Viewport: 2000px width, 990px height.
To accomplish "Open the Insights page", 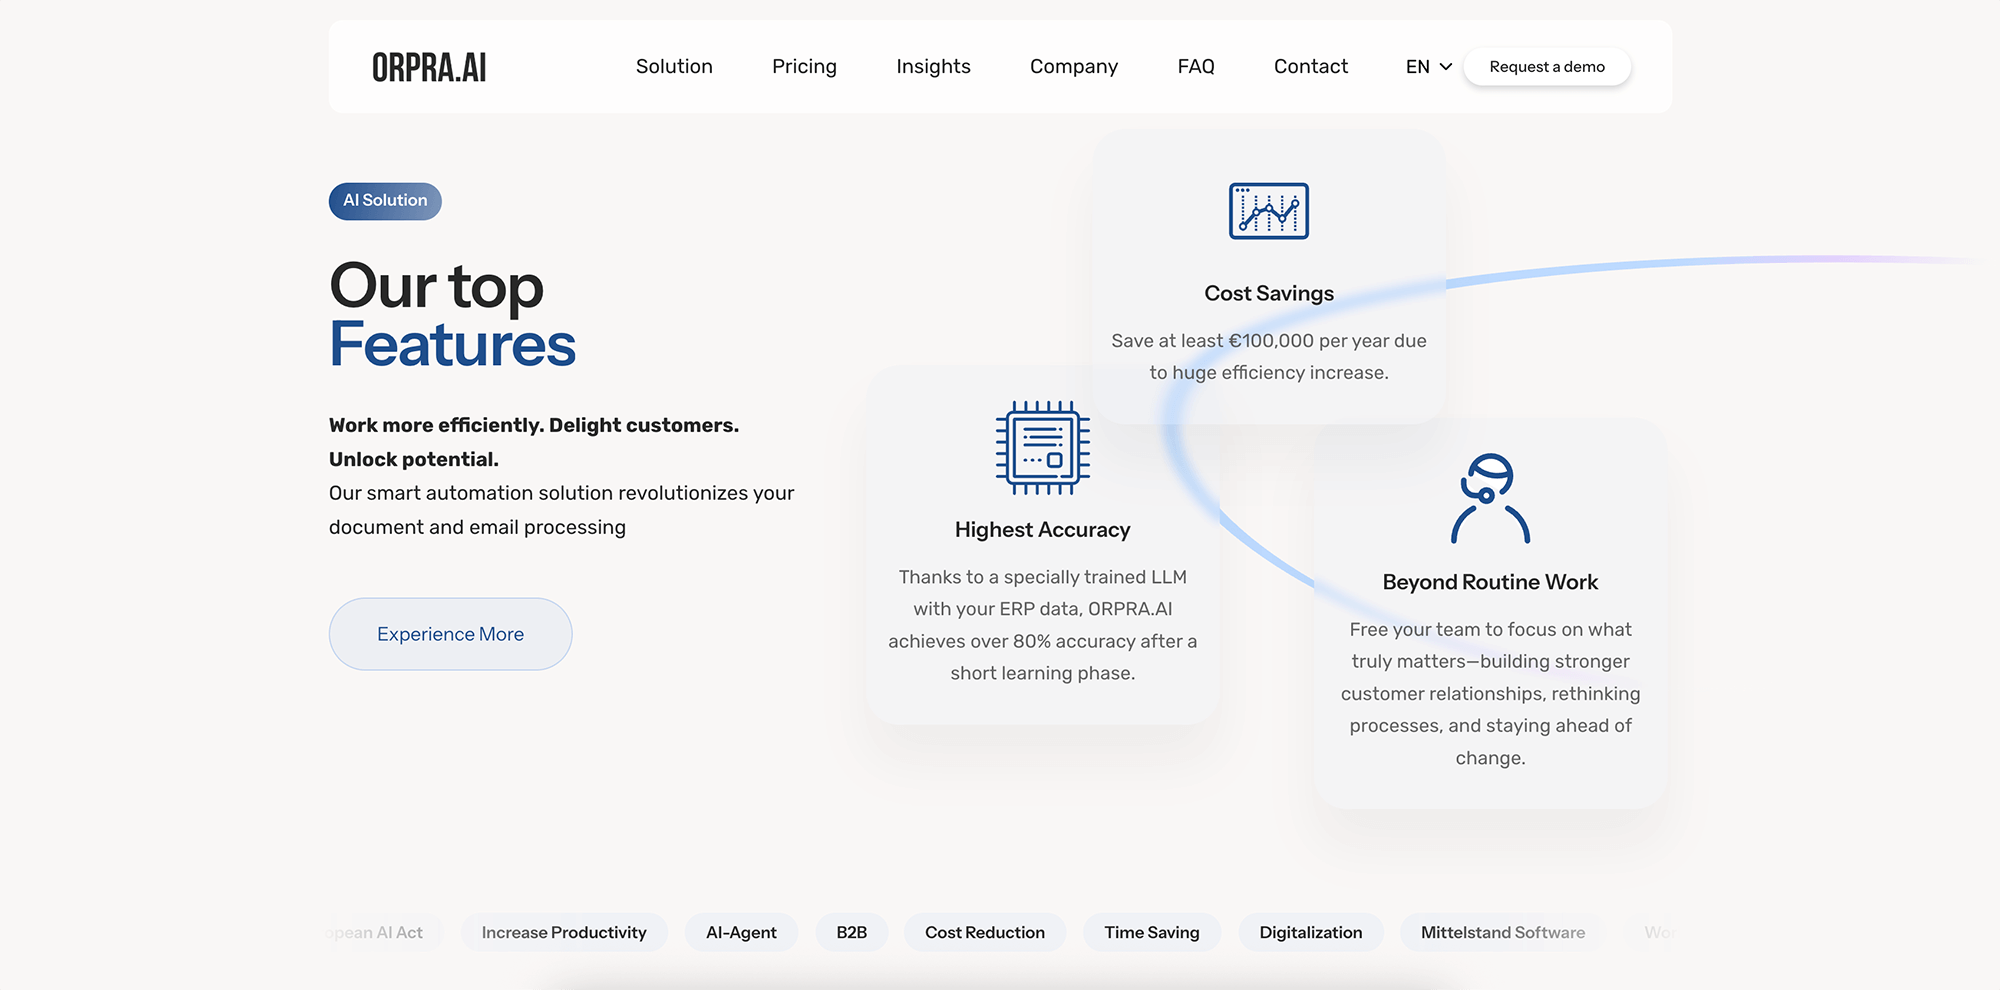I will (933, 66).
